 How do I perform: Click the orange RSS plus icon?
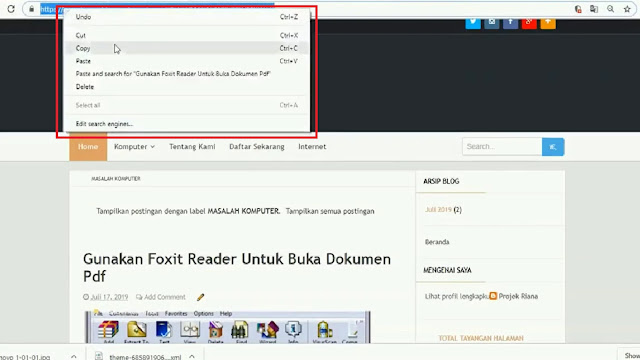coord(548,23)
